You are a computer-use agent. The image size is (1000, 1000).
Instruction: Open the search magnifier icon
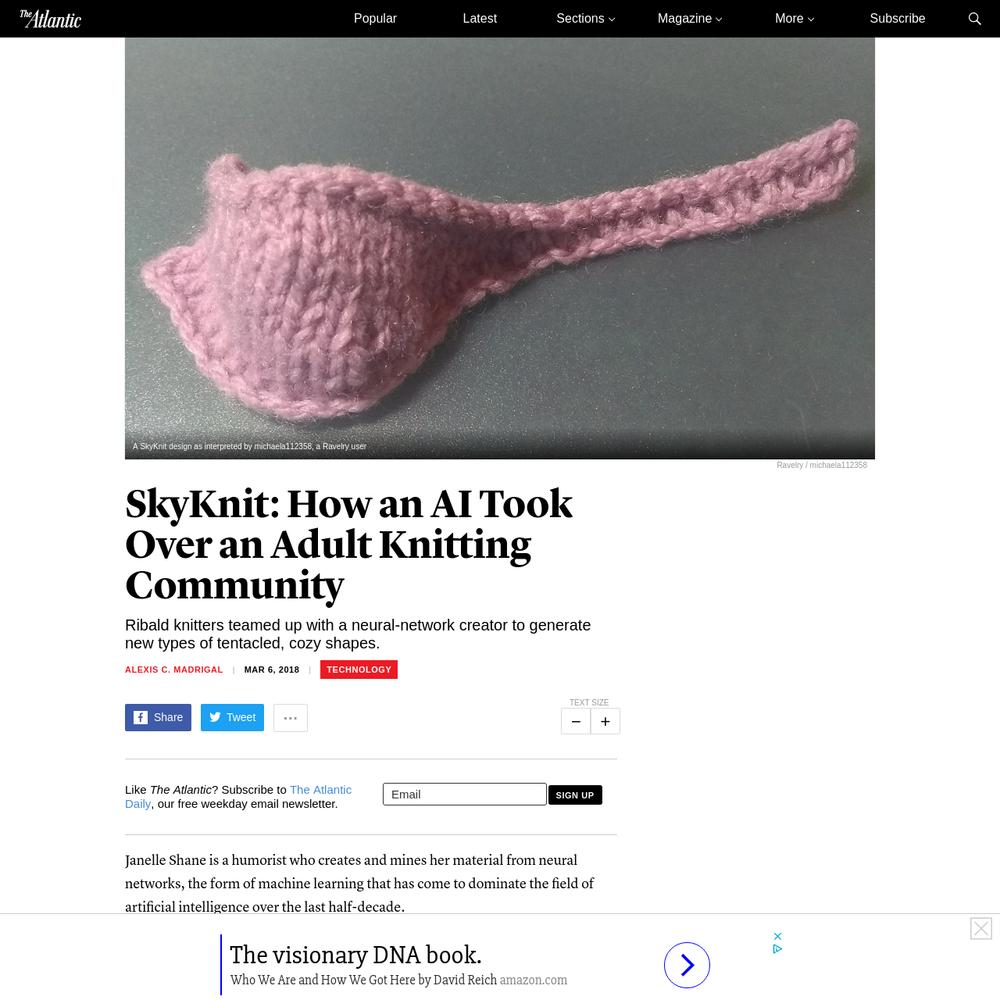pos(974,18)
